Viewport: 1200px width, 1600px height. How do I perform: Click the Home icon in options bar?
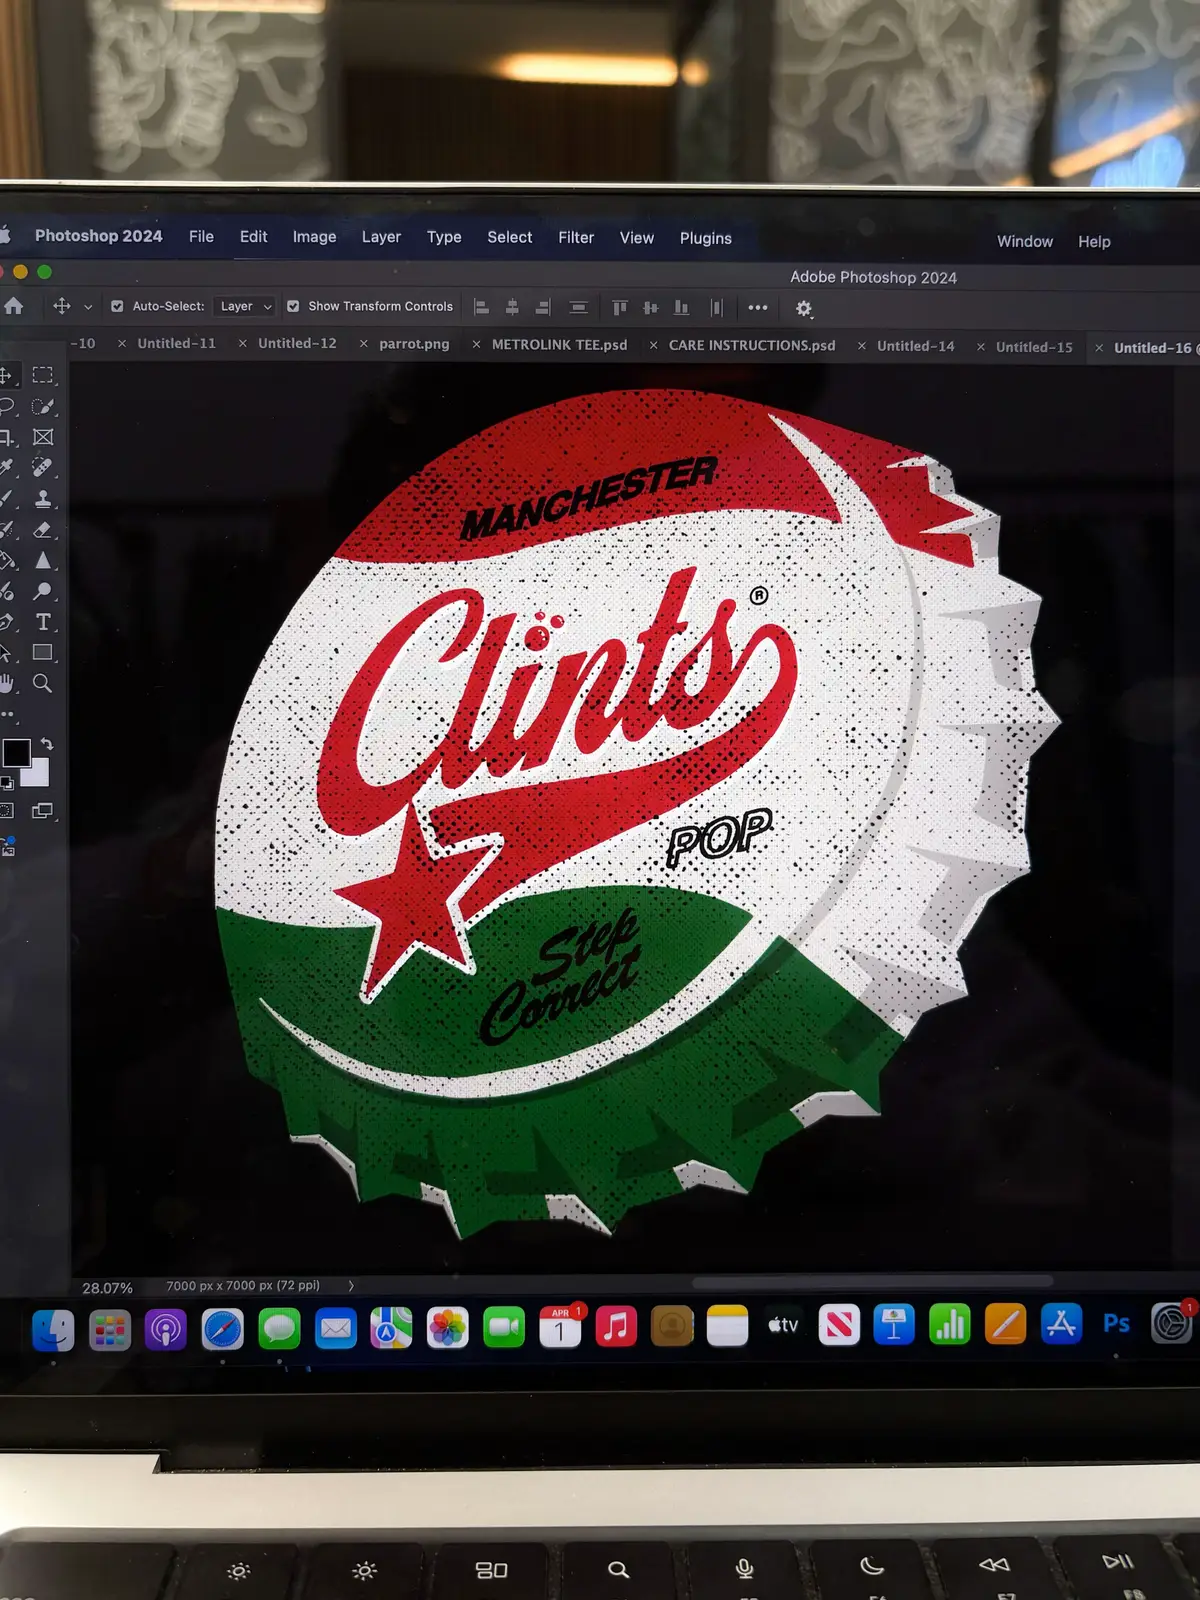point(14,306)
